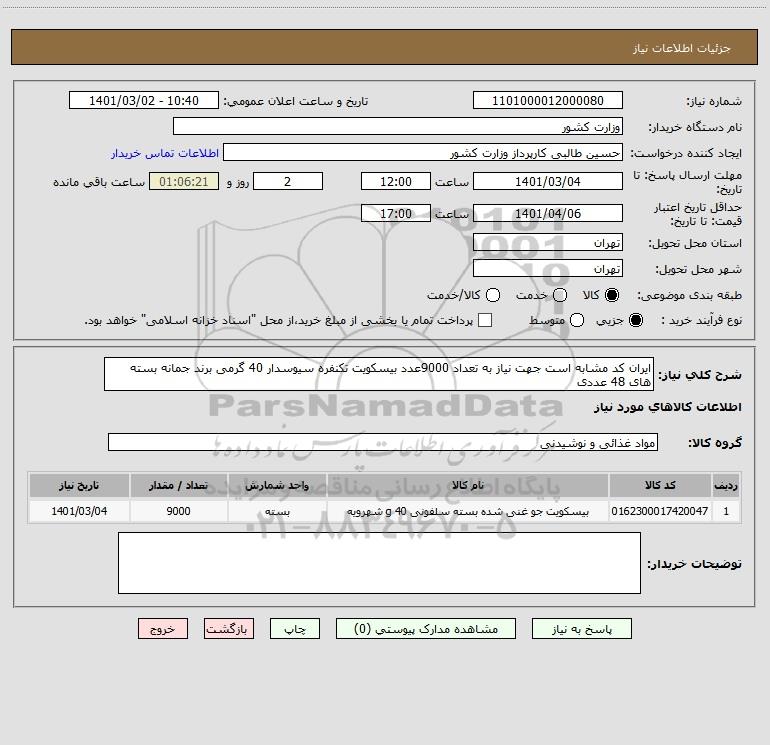Select the کالا radio button

(x=612, y=295)
